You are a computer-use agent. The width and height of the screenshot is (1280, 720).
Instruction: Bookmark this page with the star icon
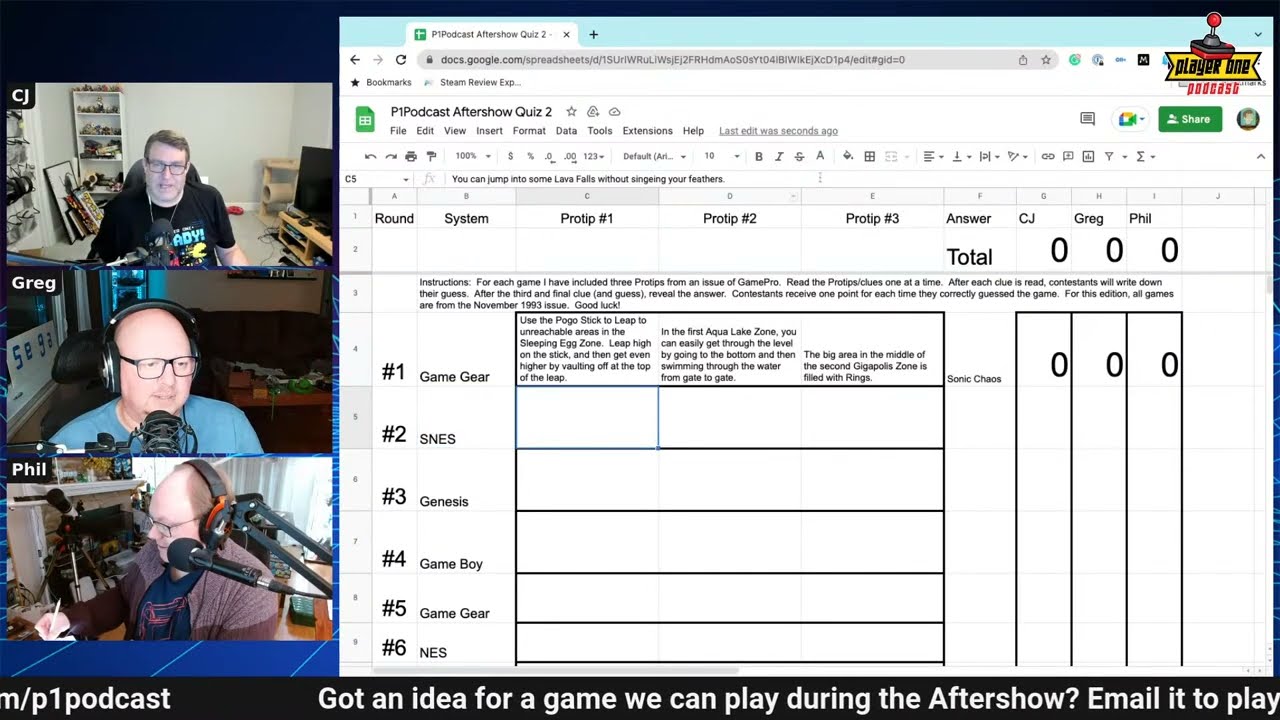[1046, 60]
